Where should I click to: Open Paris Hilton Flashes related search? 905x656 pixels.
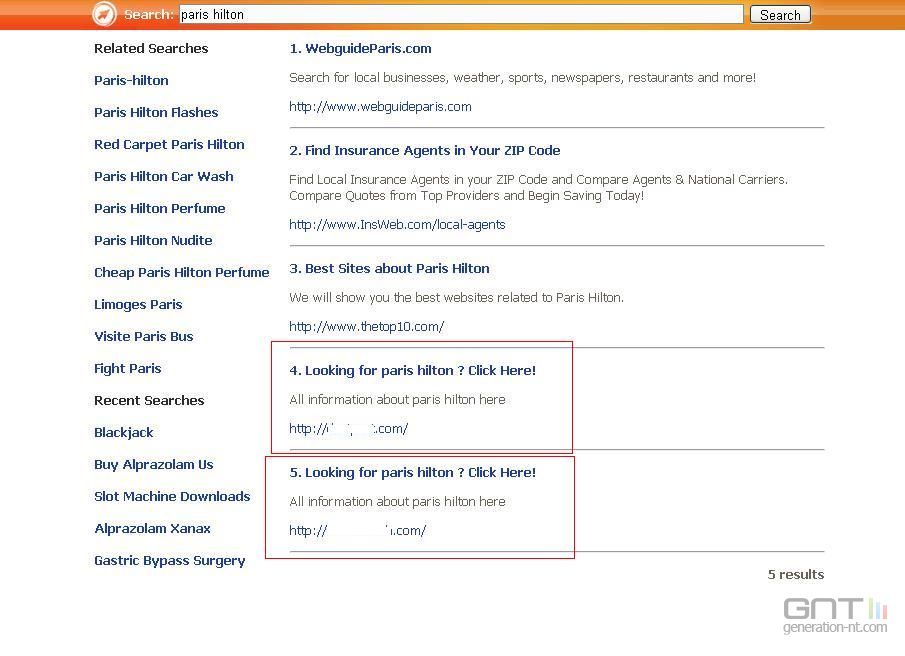[156, 113]
